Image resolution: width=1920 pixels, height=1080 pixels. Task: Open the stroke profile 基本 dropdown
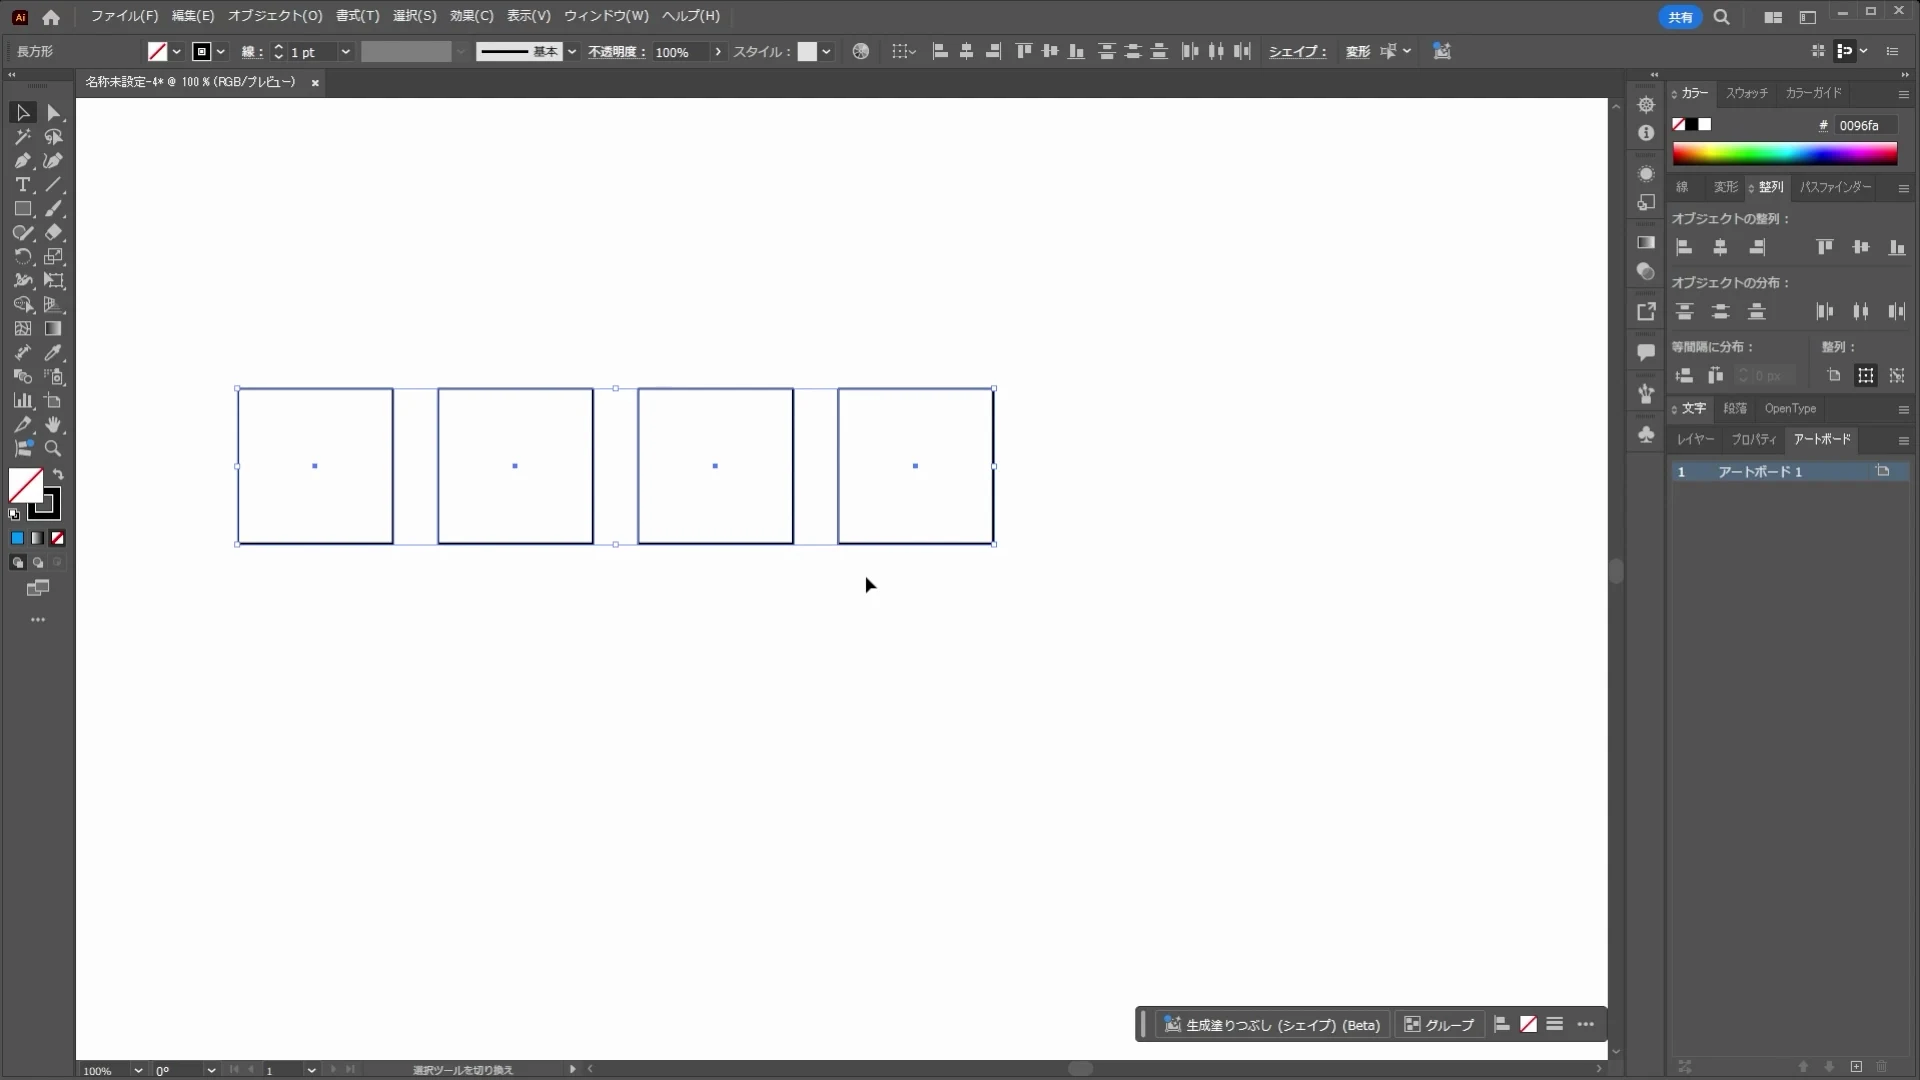571,52
